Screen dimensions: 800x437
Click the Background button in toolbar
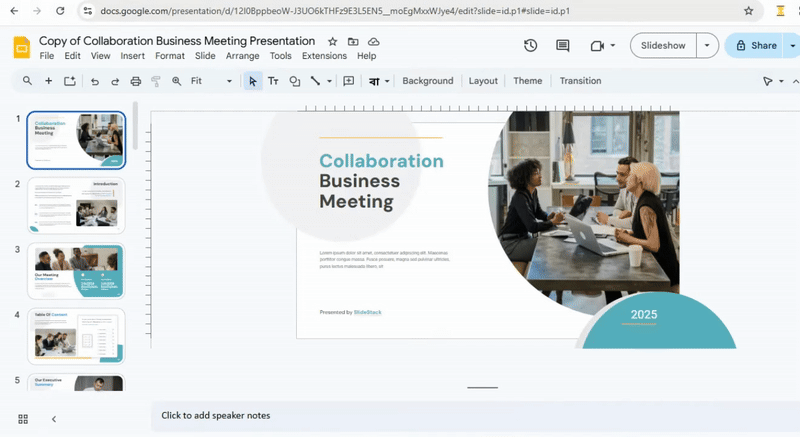tap(428, 81)
